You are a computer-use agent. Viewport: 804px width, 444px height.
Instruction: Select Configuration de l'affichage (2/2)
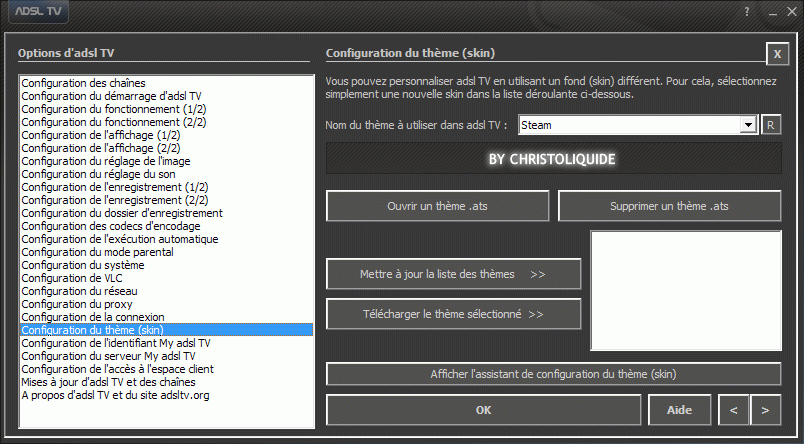[x=166, y=148]
